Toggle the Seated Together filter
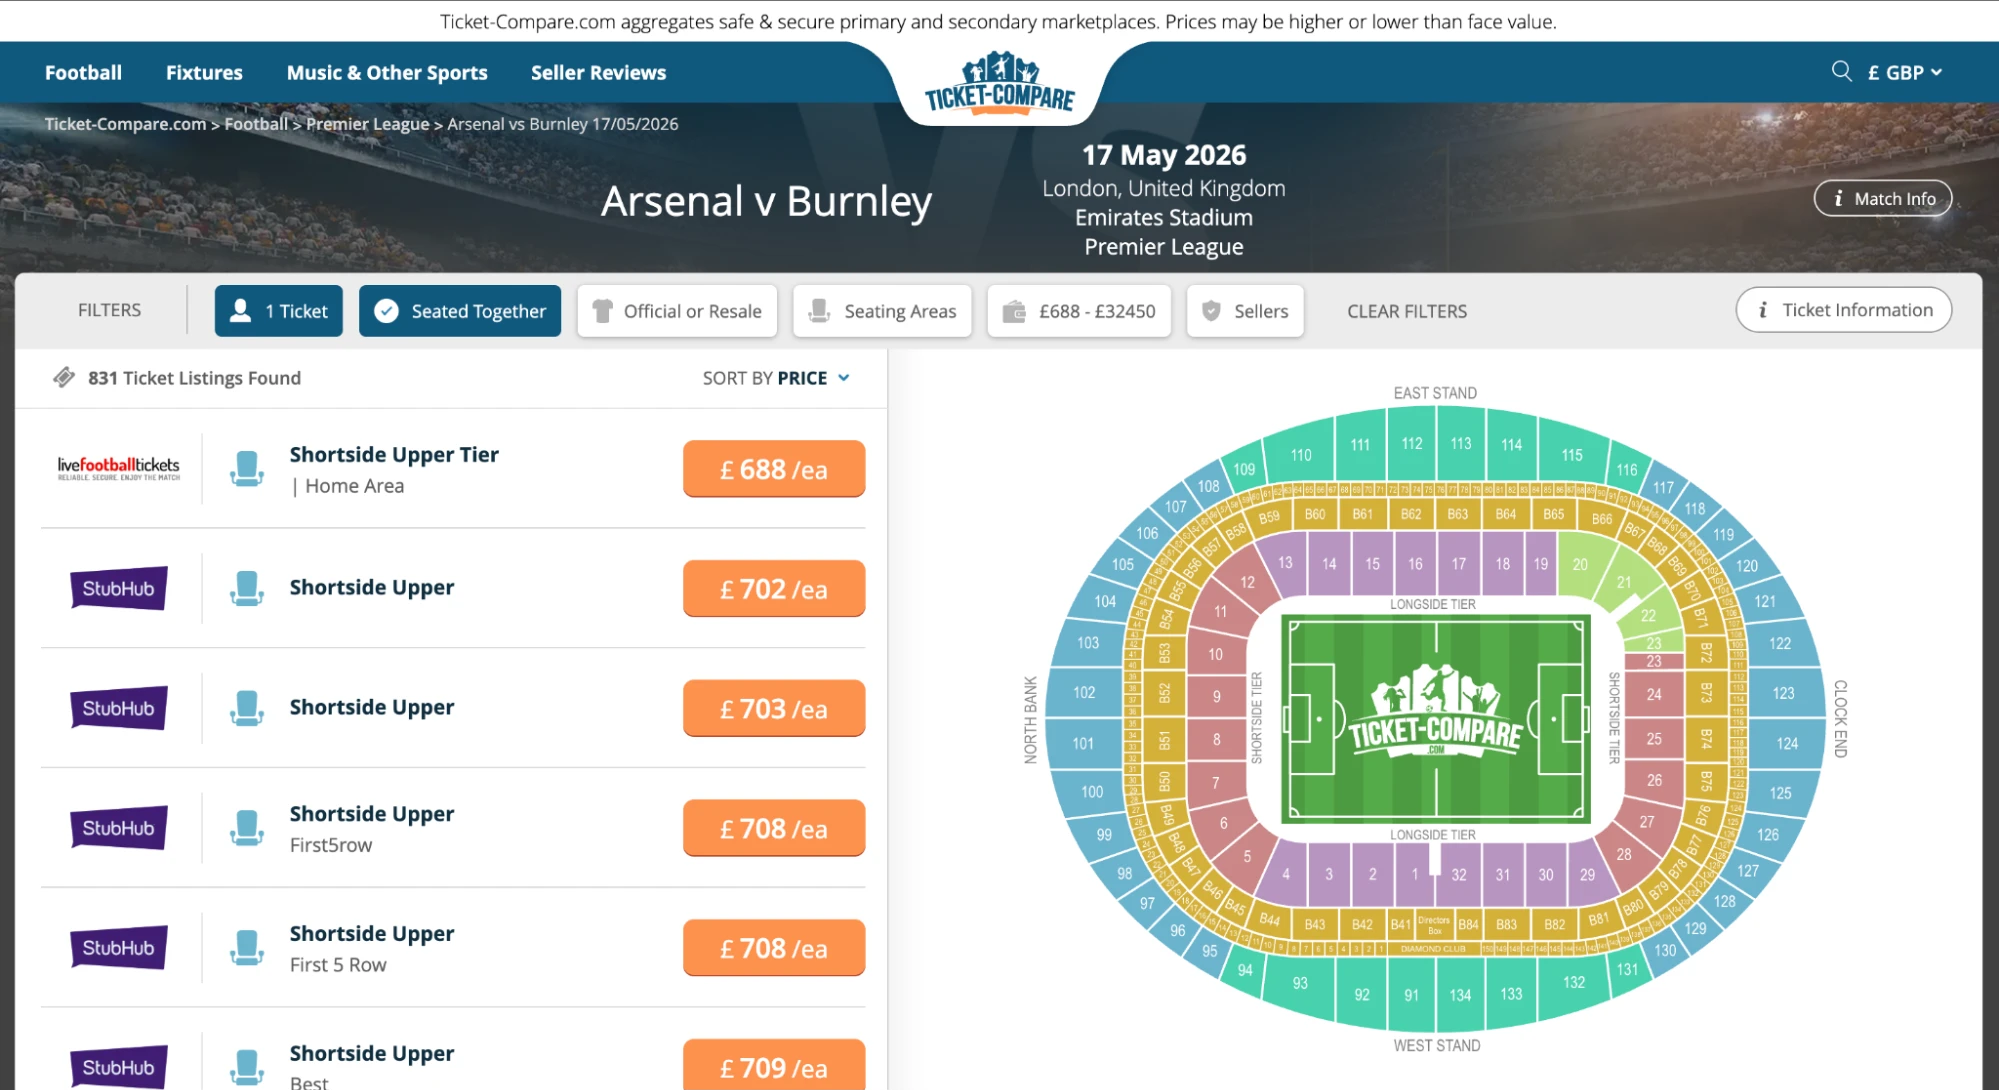 click(x=459, y=310)
